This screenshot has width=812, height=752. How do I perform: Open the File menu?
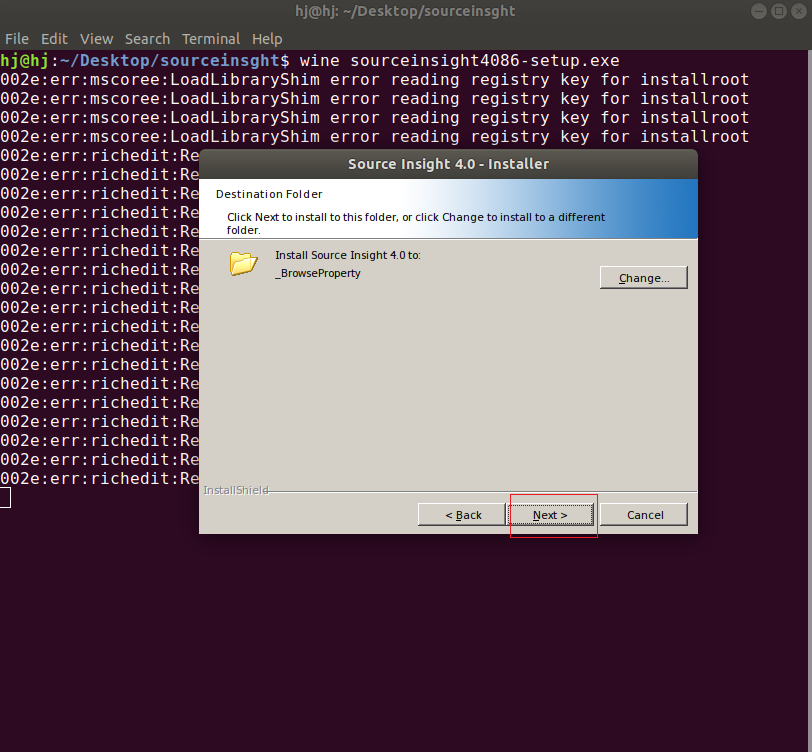pyautogui.click(x=17, y=39)
